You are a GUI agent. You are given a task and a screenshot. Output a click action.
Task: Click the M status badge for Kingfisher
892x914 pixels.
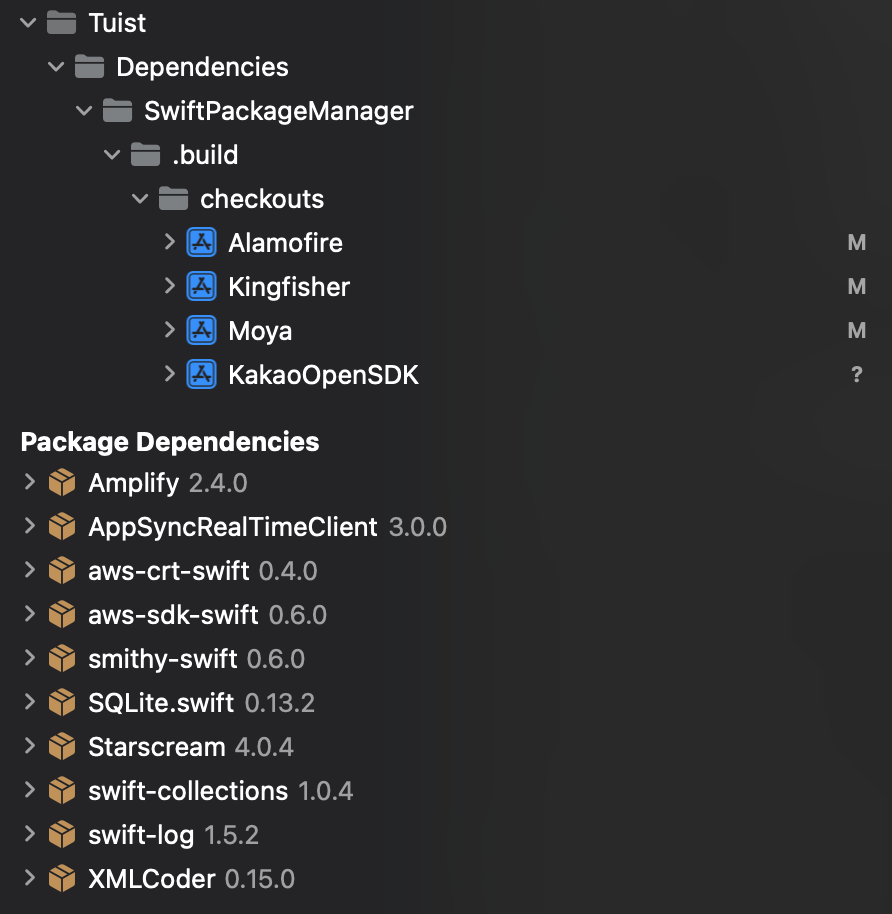tap(856, 287)
